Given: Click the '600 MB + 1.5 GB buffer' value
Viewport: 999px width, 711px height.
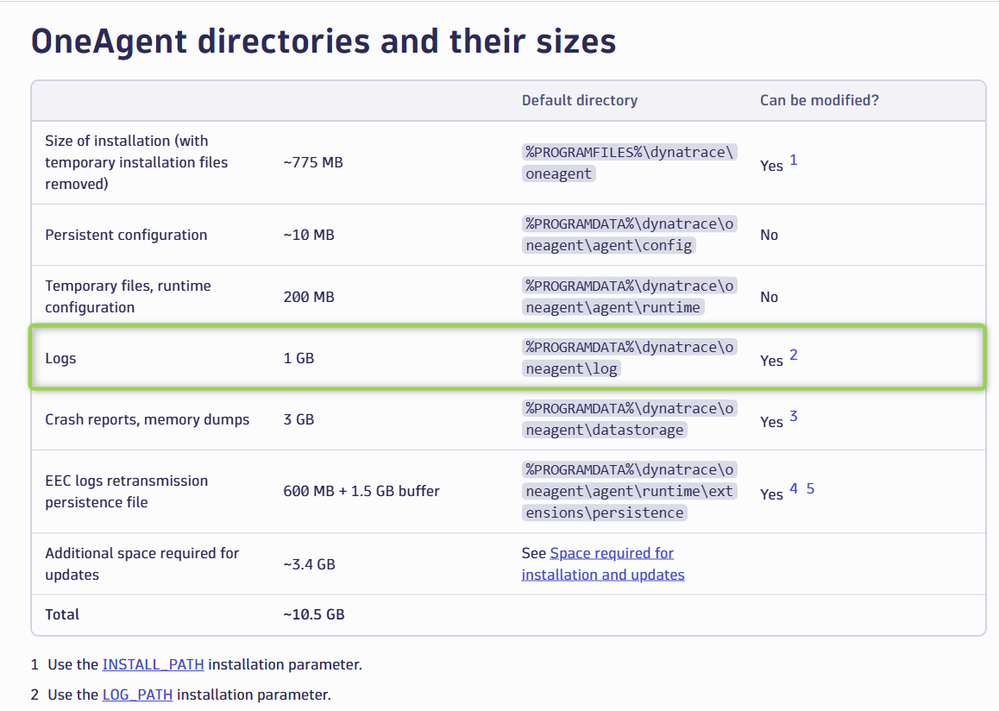Looking at the screenshot, I should 361,491.
